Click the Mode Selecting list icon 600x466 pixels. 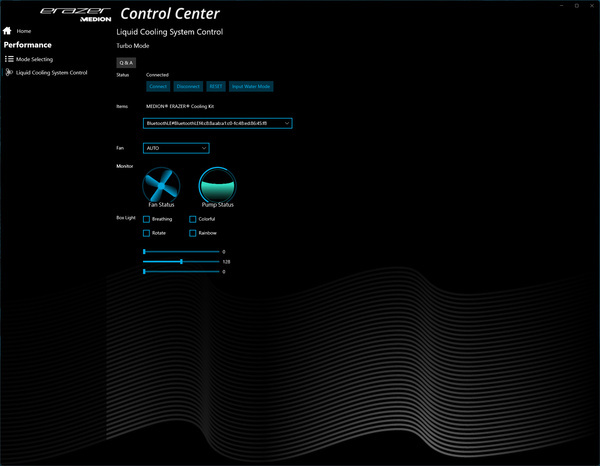click(x=9, y=59)
